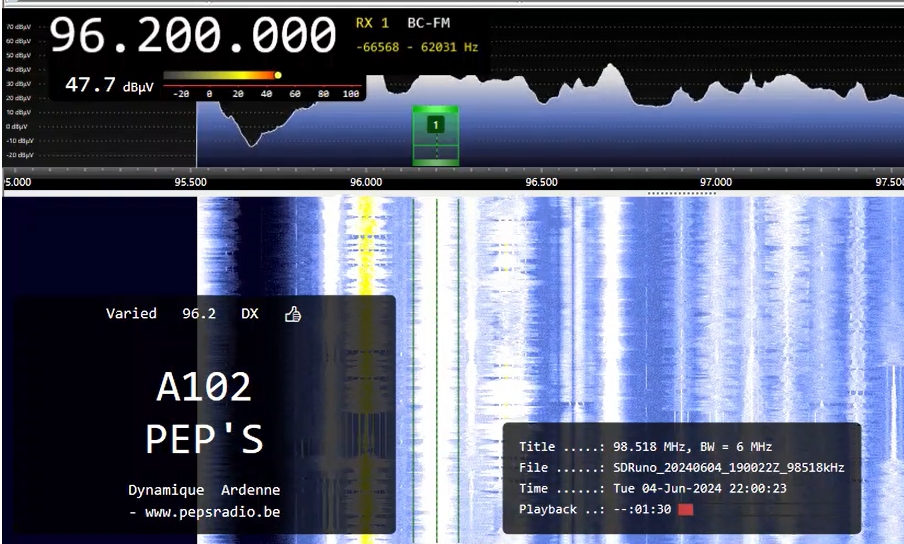Click the Varied program type label
Screen dimensions: 904x544
coord(131,314)
